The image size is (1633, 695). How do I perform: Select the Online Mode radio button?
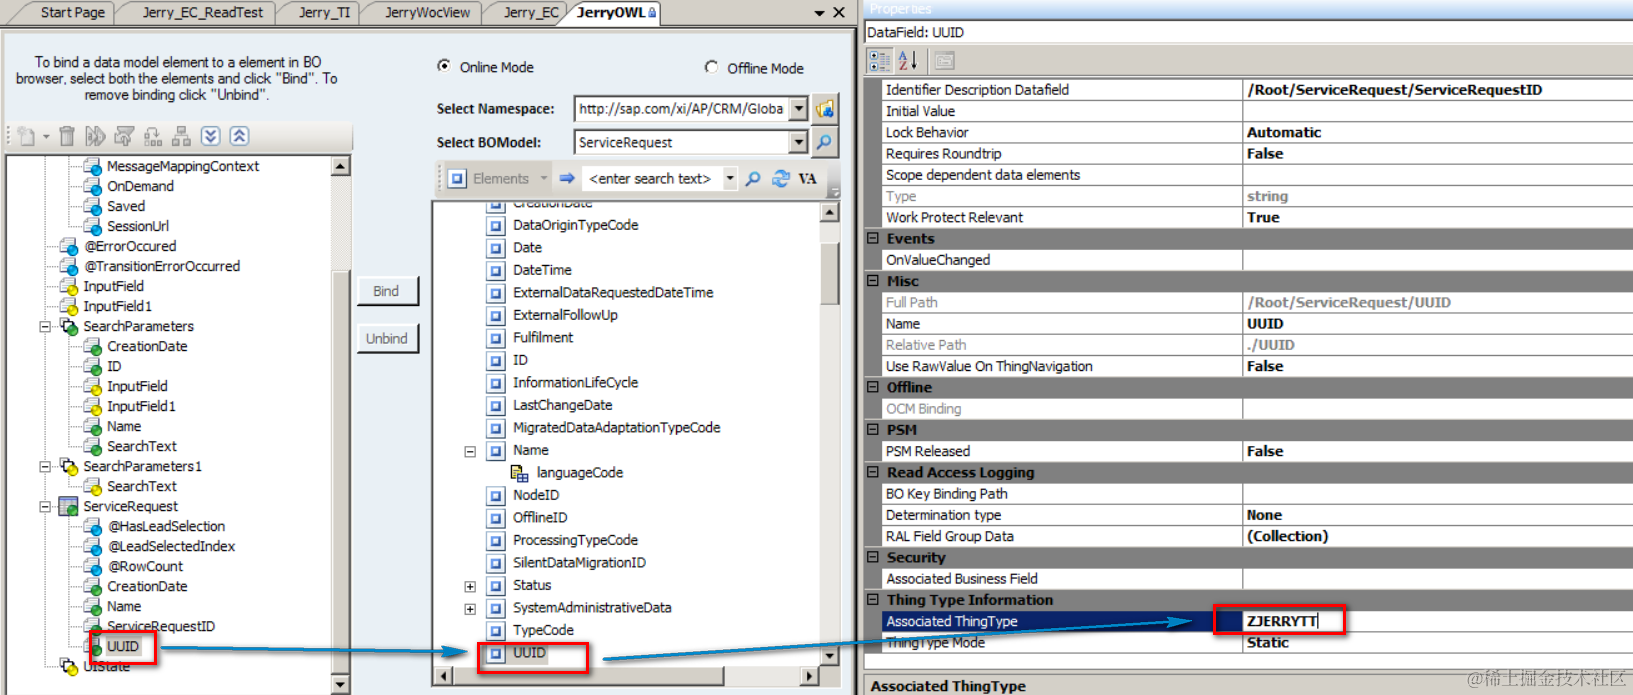[x=444, y=66]
